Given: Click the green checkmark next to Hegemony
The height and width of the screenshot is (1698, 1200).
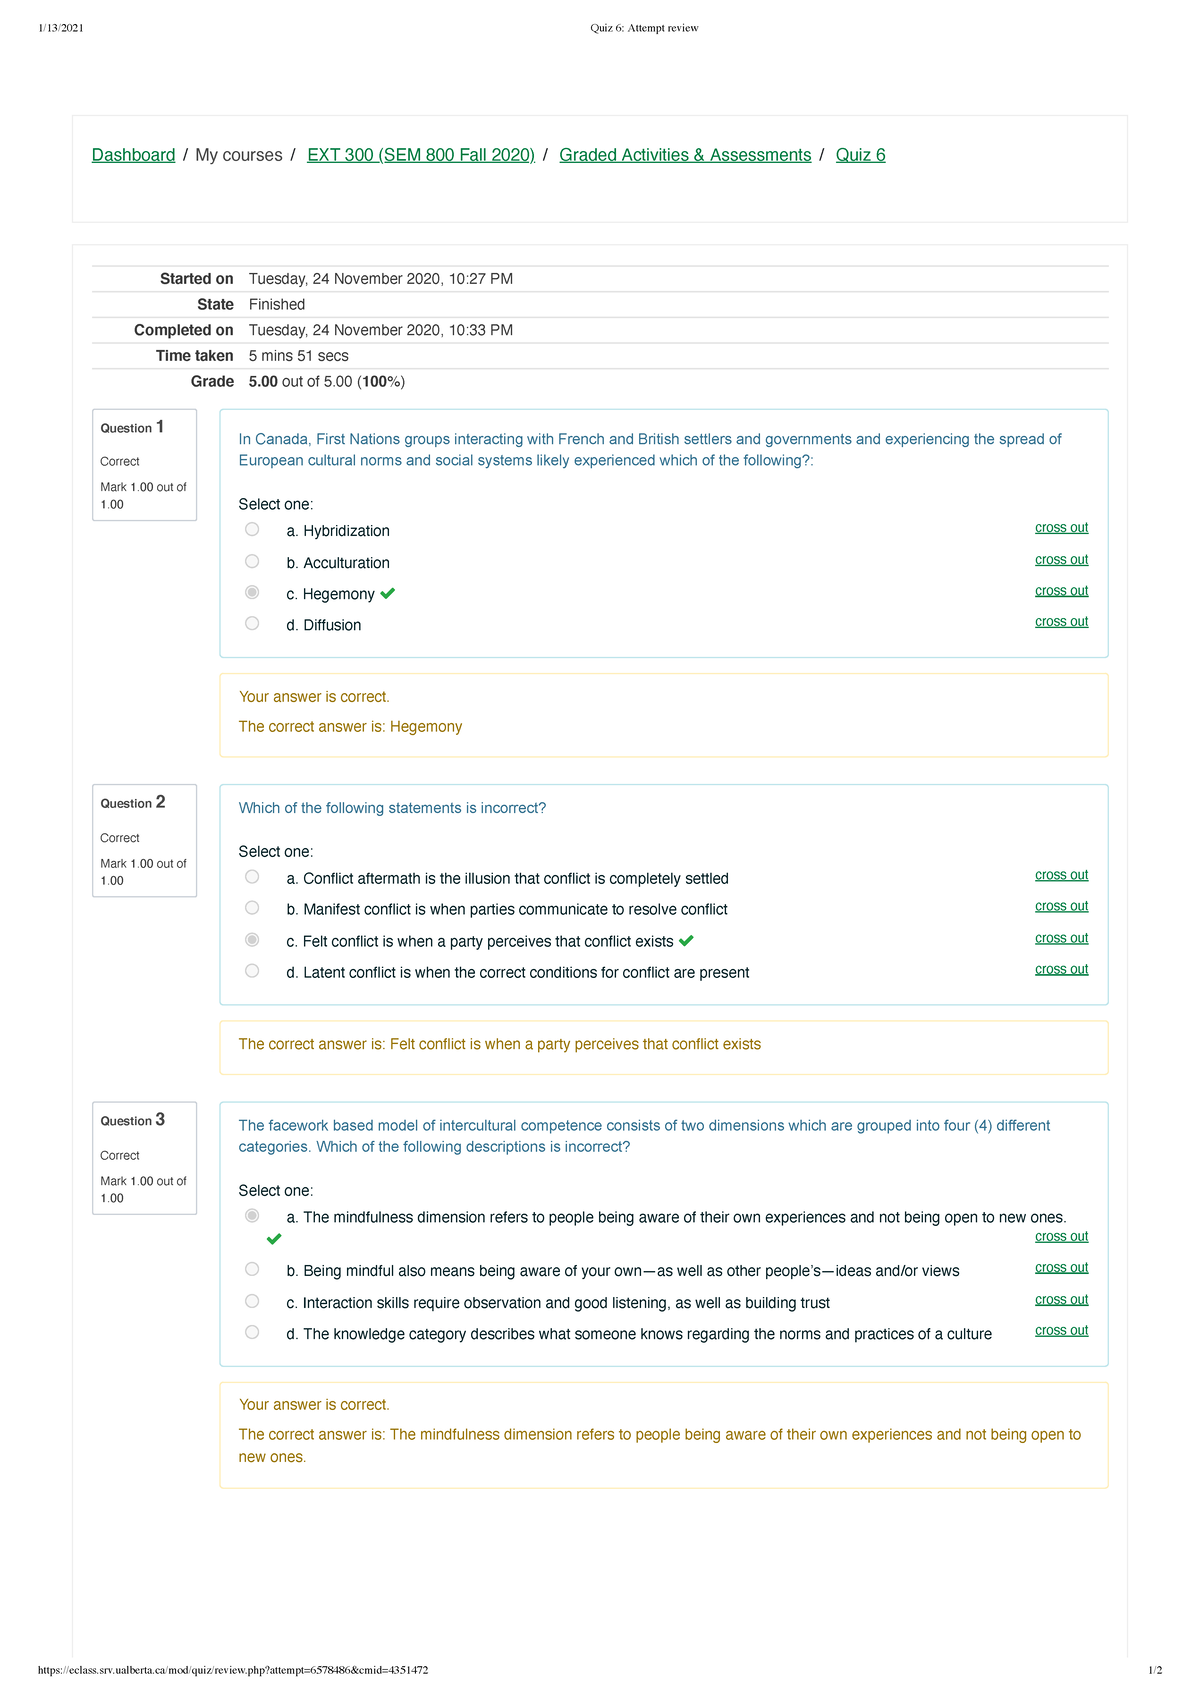Looking at the screenshot, I should coord(388,593).
